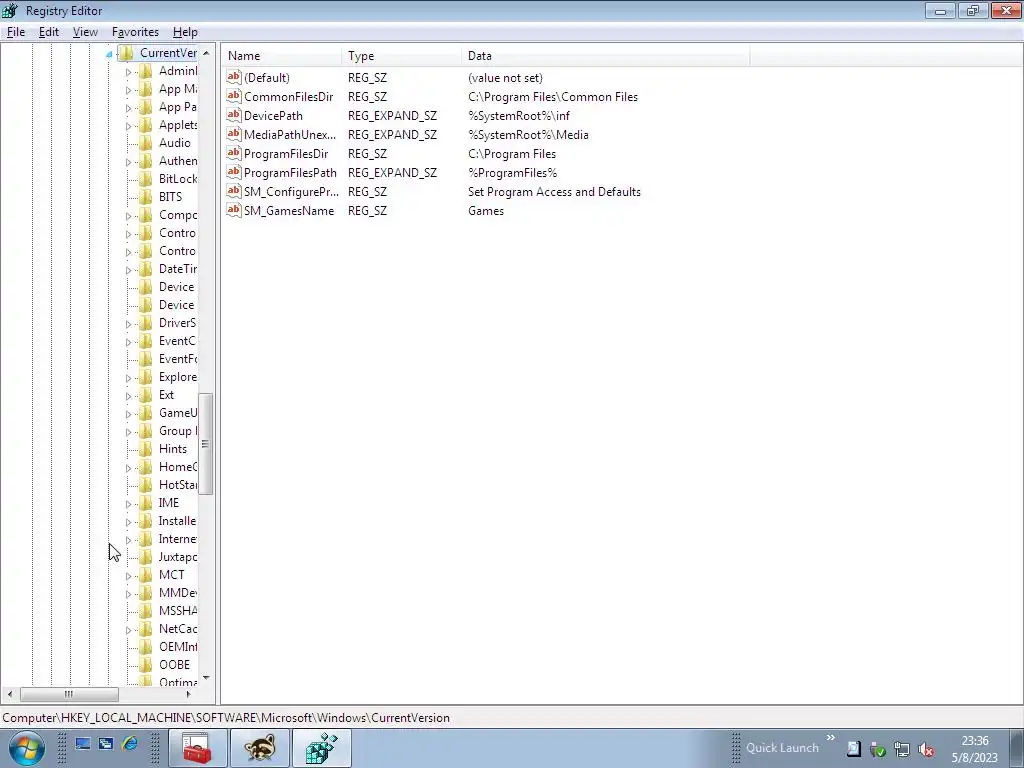Click the ProgramFilesPath value icon
The image size is (1024, 768).
pyautogui.click(x=234, y=172)
